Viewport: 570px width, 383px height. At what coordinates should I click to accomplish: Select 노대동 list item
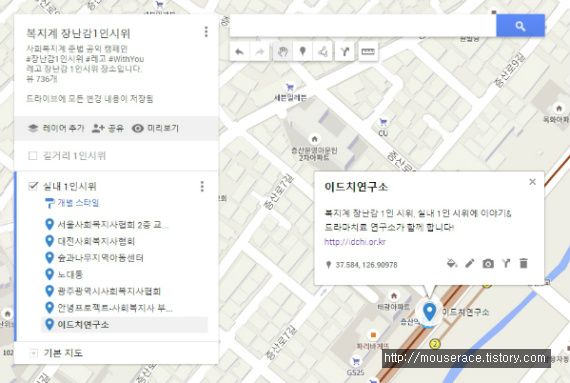(70, 274)
